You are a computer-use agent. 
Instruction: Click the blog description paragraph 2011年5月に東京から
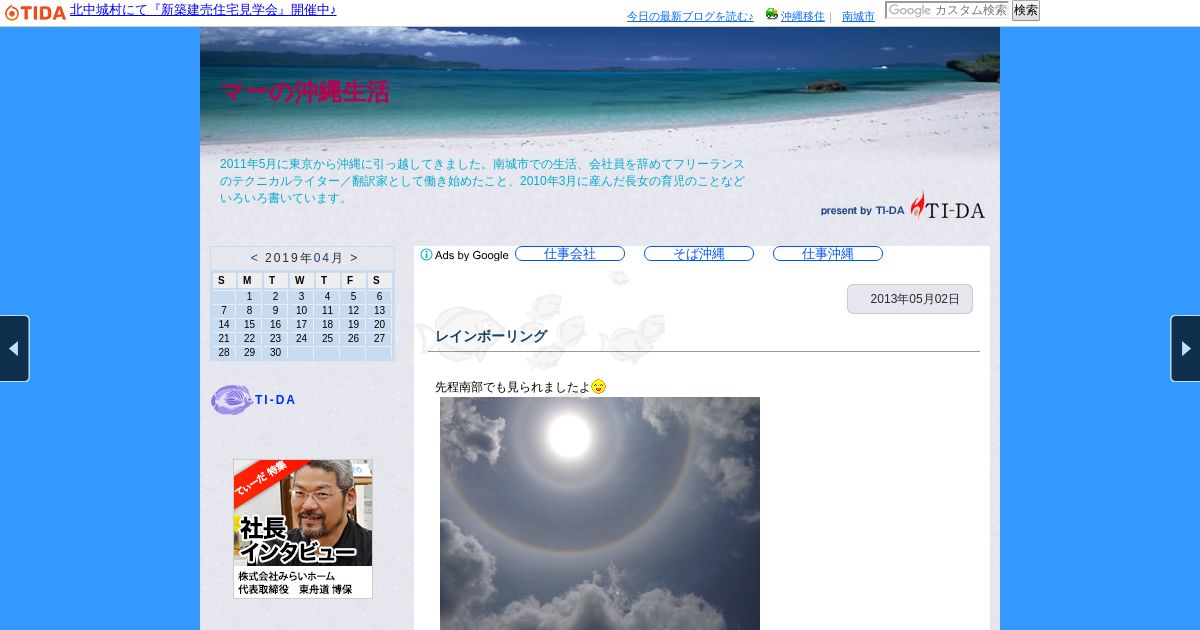pyautogui.click(x=482, y=181)
